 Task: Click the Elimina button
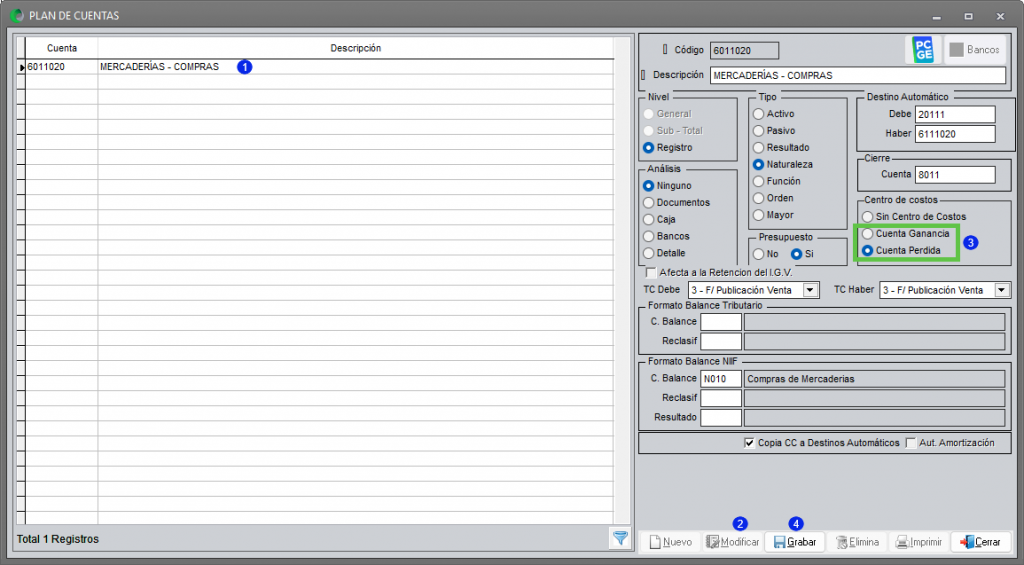point(857,542)
